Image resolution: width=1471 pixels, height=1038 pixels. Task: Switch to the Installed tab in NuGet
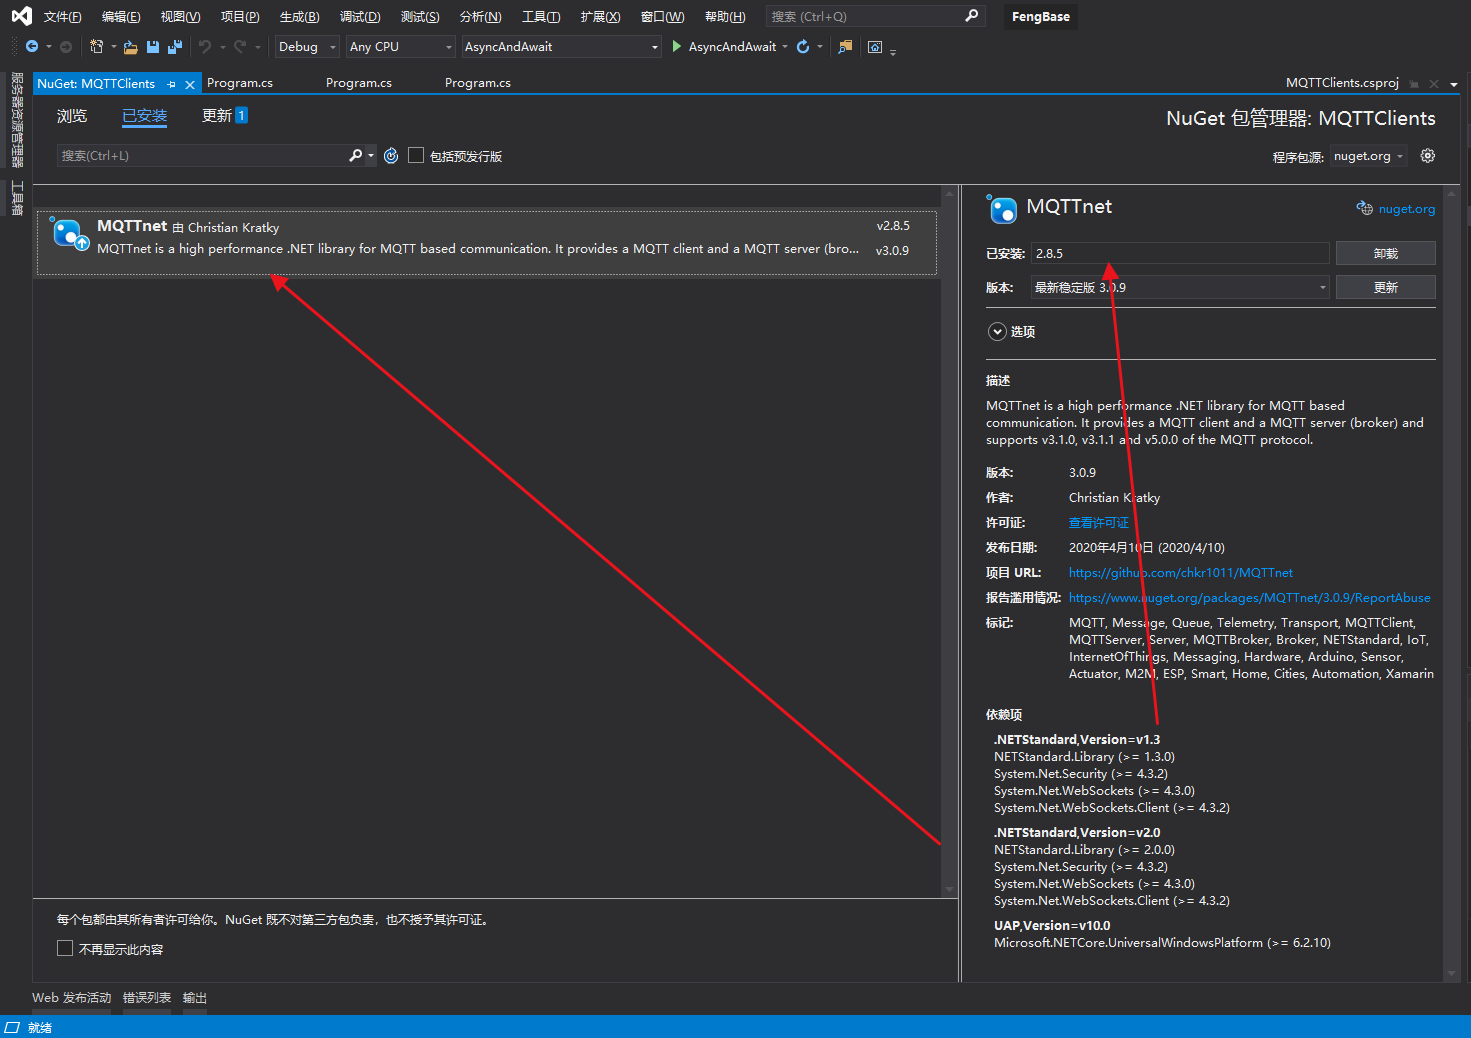point(145,116)
